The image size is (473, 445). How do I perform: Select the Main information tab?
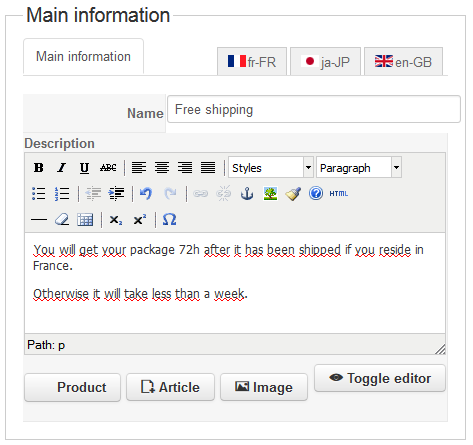pos(83,56)
